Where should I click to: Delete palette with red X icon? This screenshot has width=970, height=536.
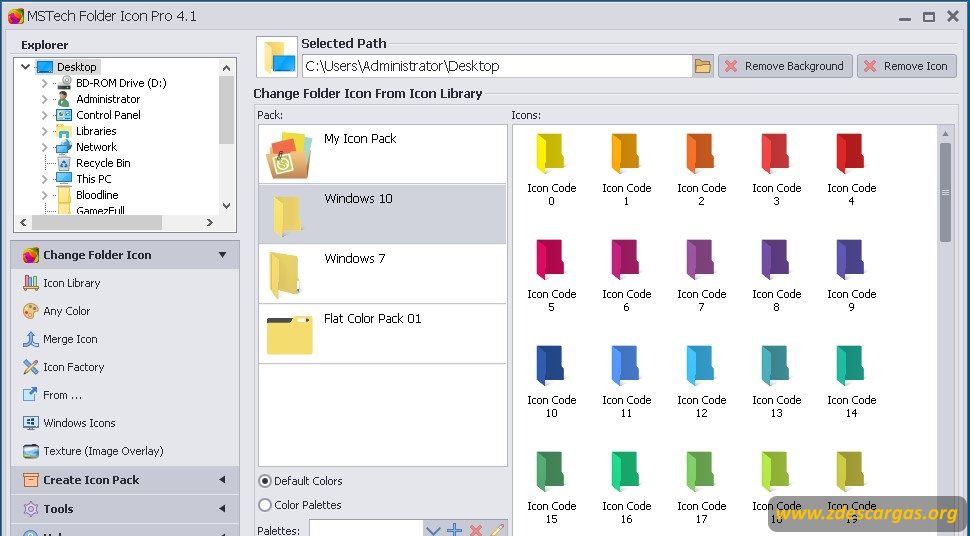(x=476, y=530)
